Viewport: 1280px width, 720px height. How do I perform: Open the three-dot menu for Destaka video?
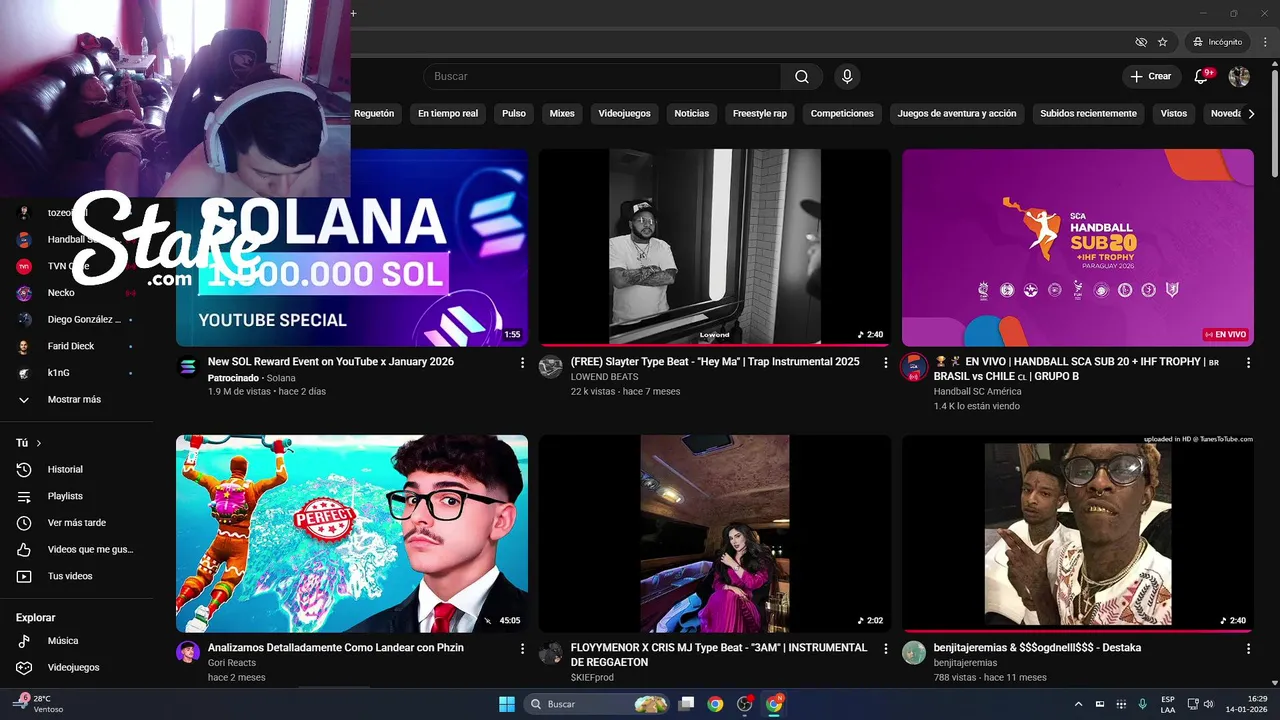(x=1248, y=649)
